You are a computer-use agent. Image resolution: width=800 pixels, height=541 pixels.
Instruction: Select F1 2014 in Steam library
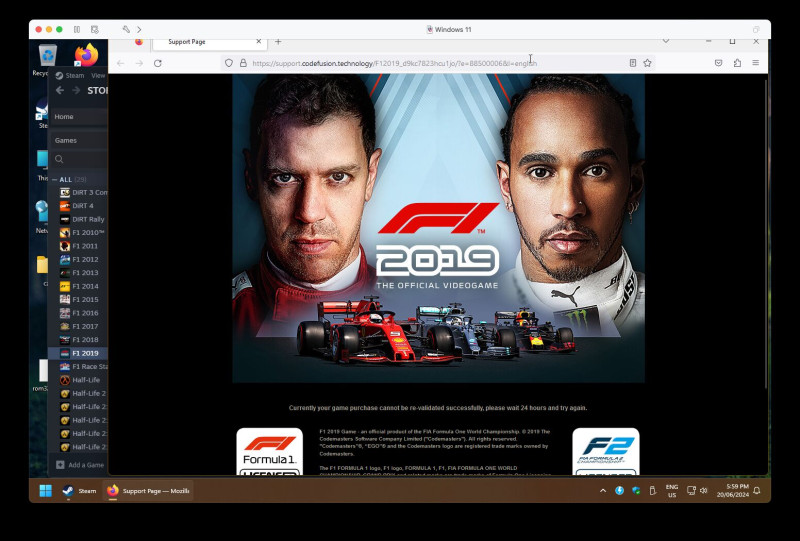click(x=79, y=286)
